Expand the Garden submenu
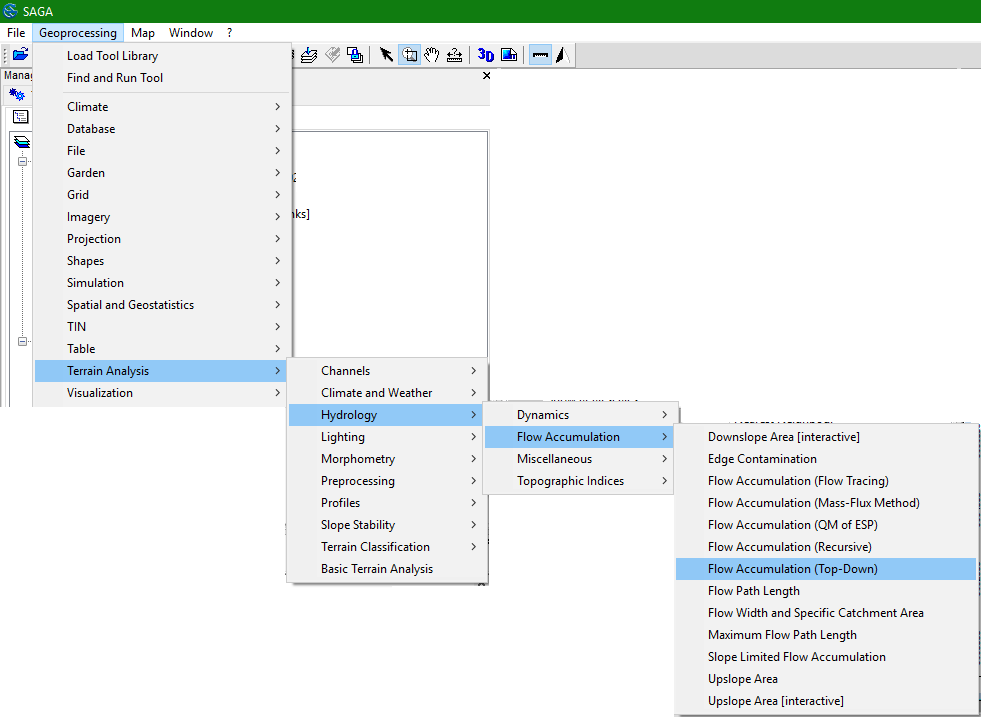 pos(163,173)
